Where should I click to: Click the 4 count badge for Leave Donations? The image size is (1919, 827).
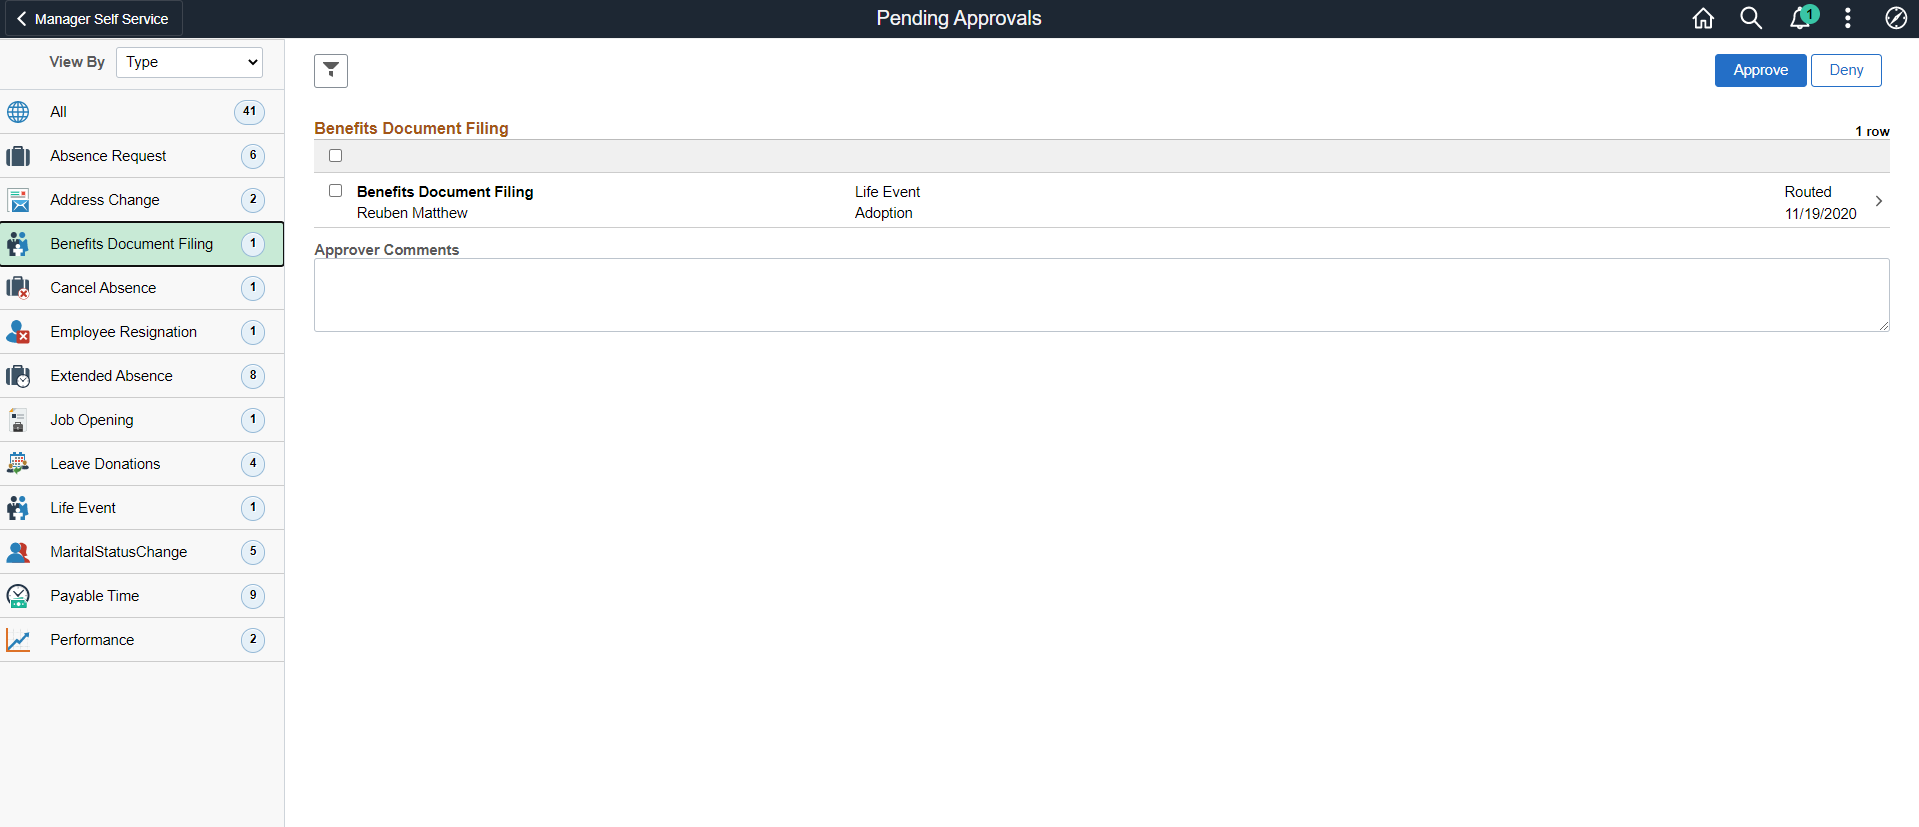[x=253, y=464]
